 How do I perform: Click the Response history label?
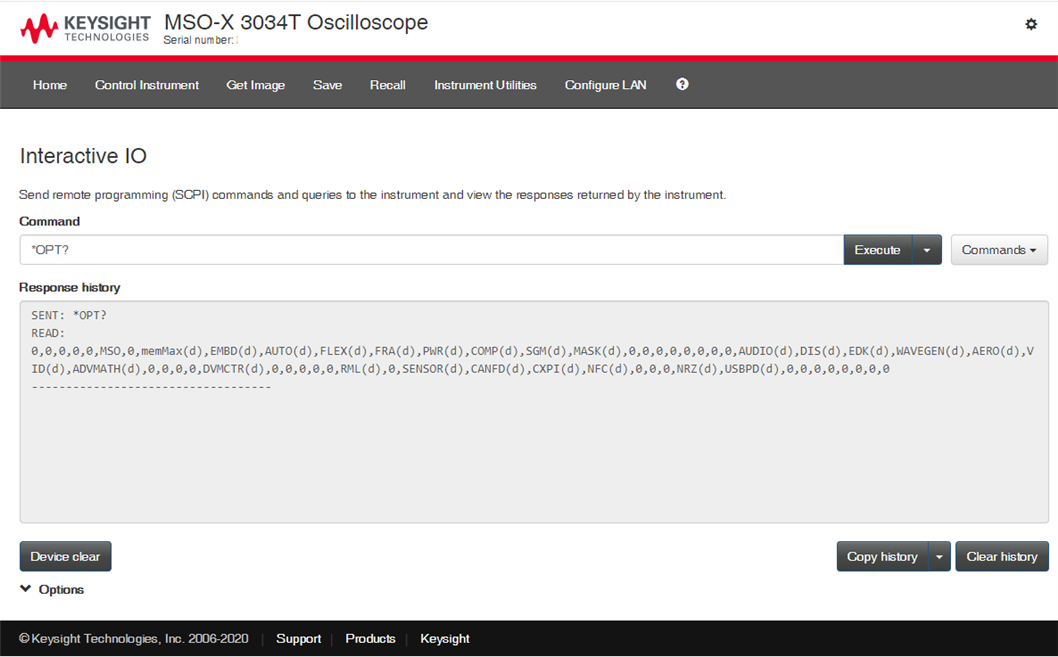[69, 287]
